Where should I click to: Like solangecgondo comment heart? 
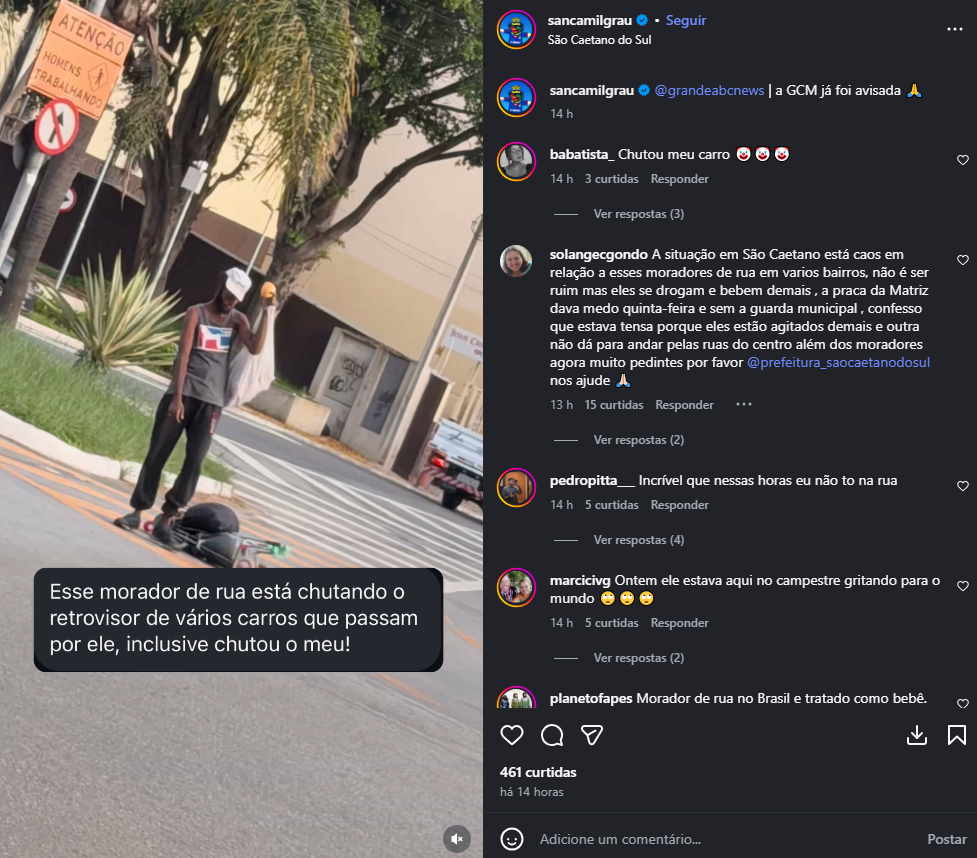[963, 260]
